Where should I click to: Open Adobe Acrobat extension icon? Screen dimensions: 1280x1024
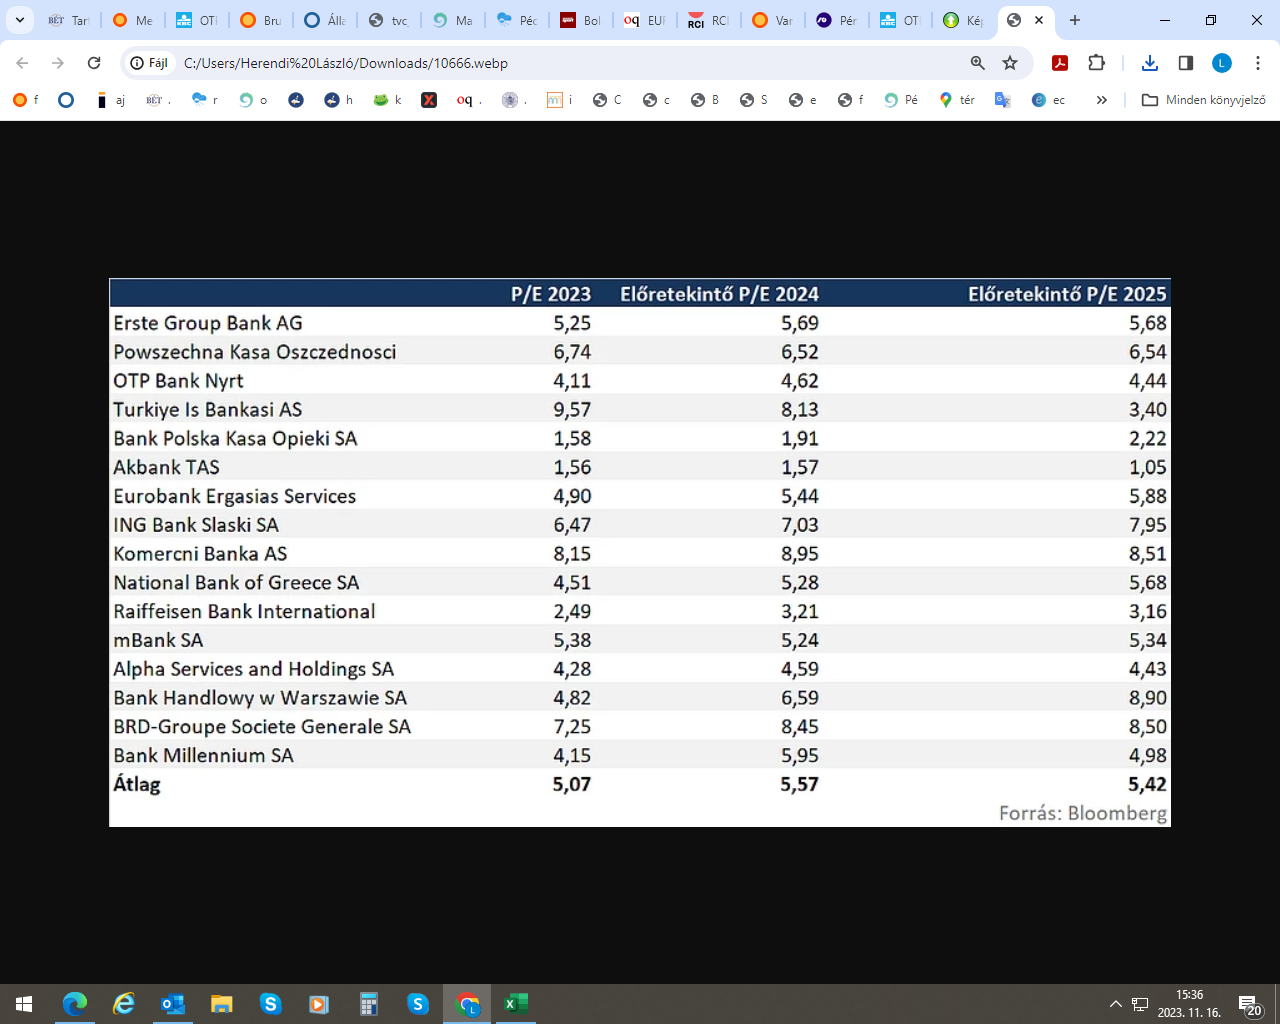tap(1060, 63)
